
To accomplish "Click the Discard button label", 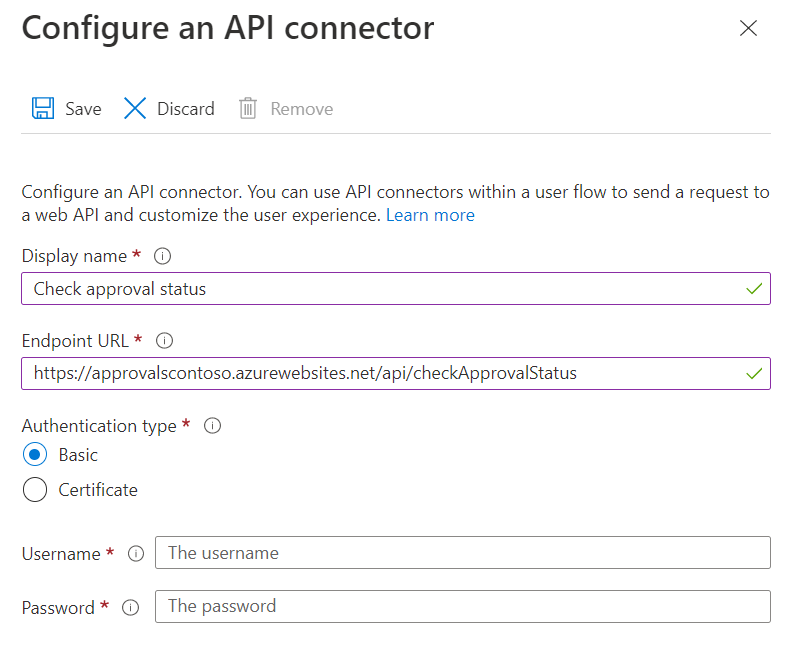I will (x=186, y=109).
